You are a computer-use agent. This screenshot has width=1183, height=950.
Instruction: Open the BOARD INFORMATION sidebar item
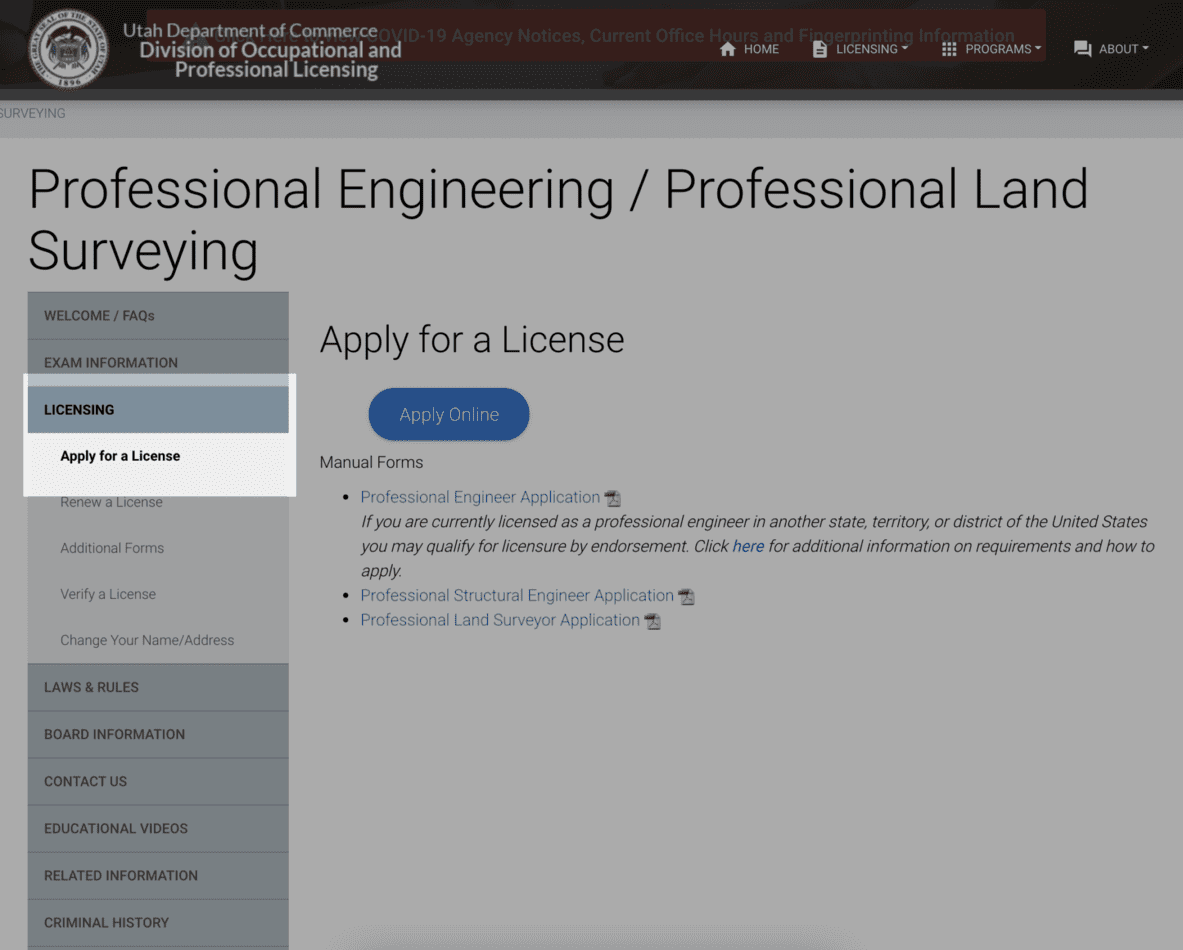[114, 734]
